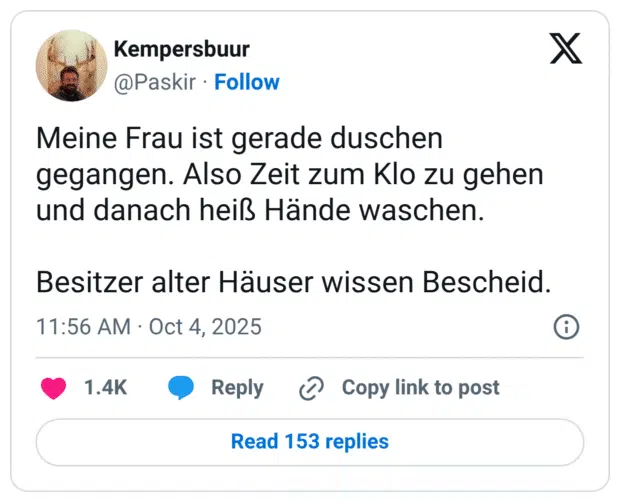
Task: Click the line "Meine Frau ist gerade duschen"
Action: coord(239,137)
